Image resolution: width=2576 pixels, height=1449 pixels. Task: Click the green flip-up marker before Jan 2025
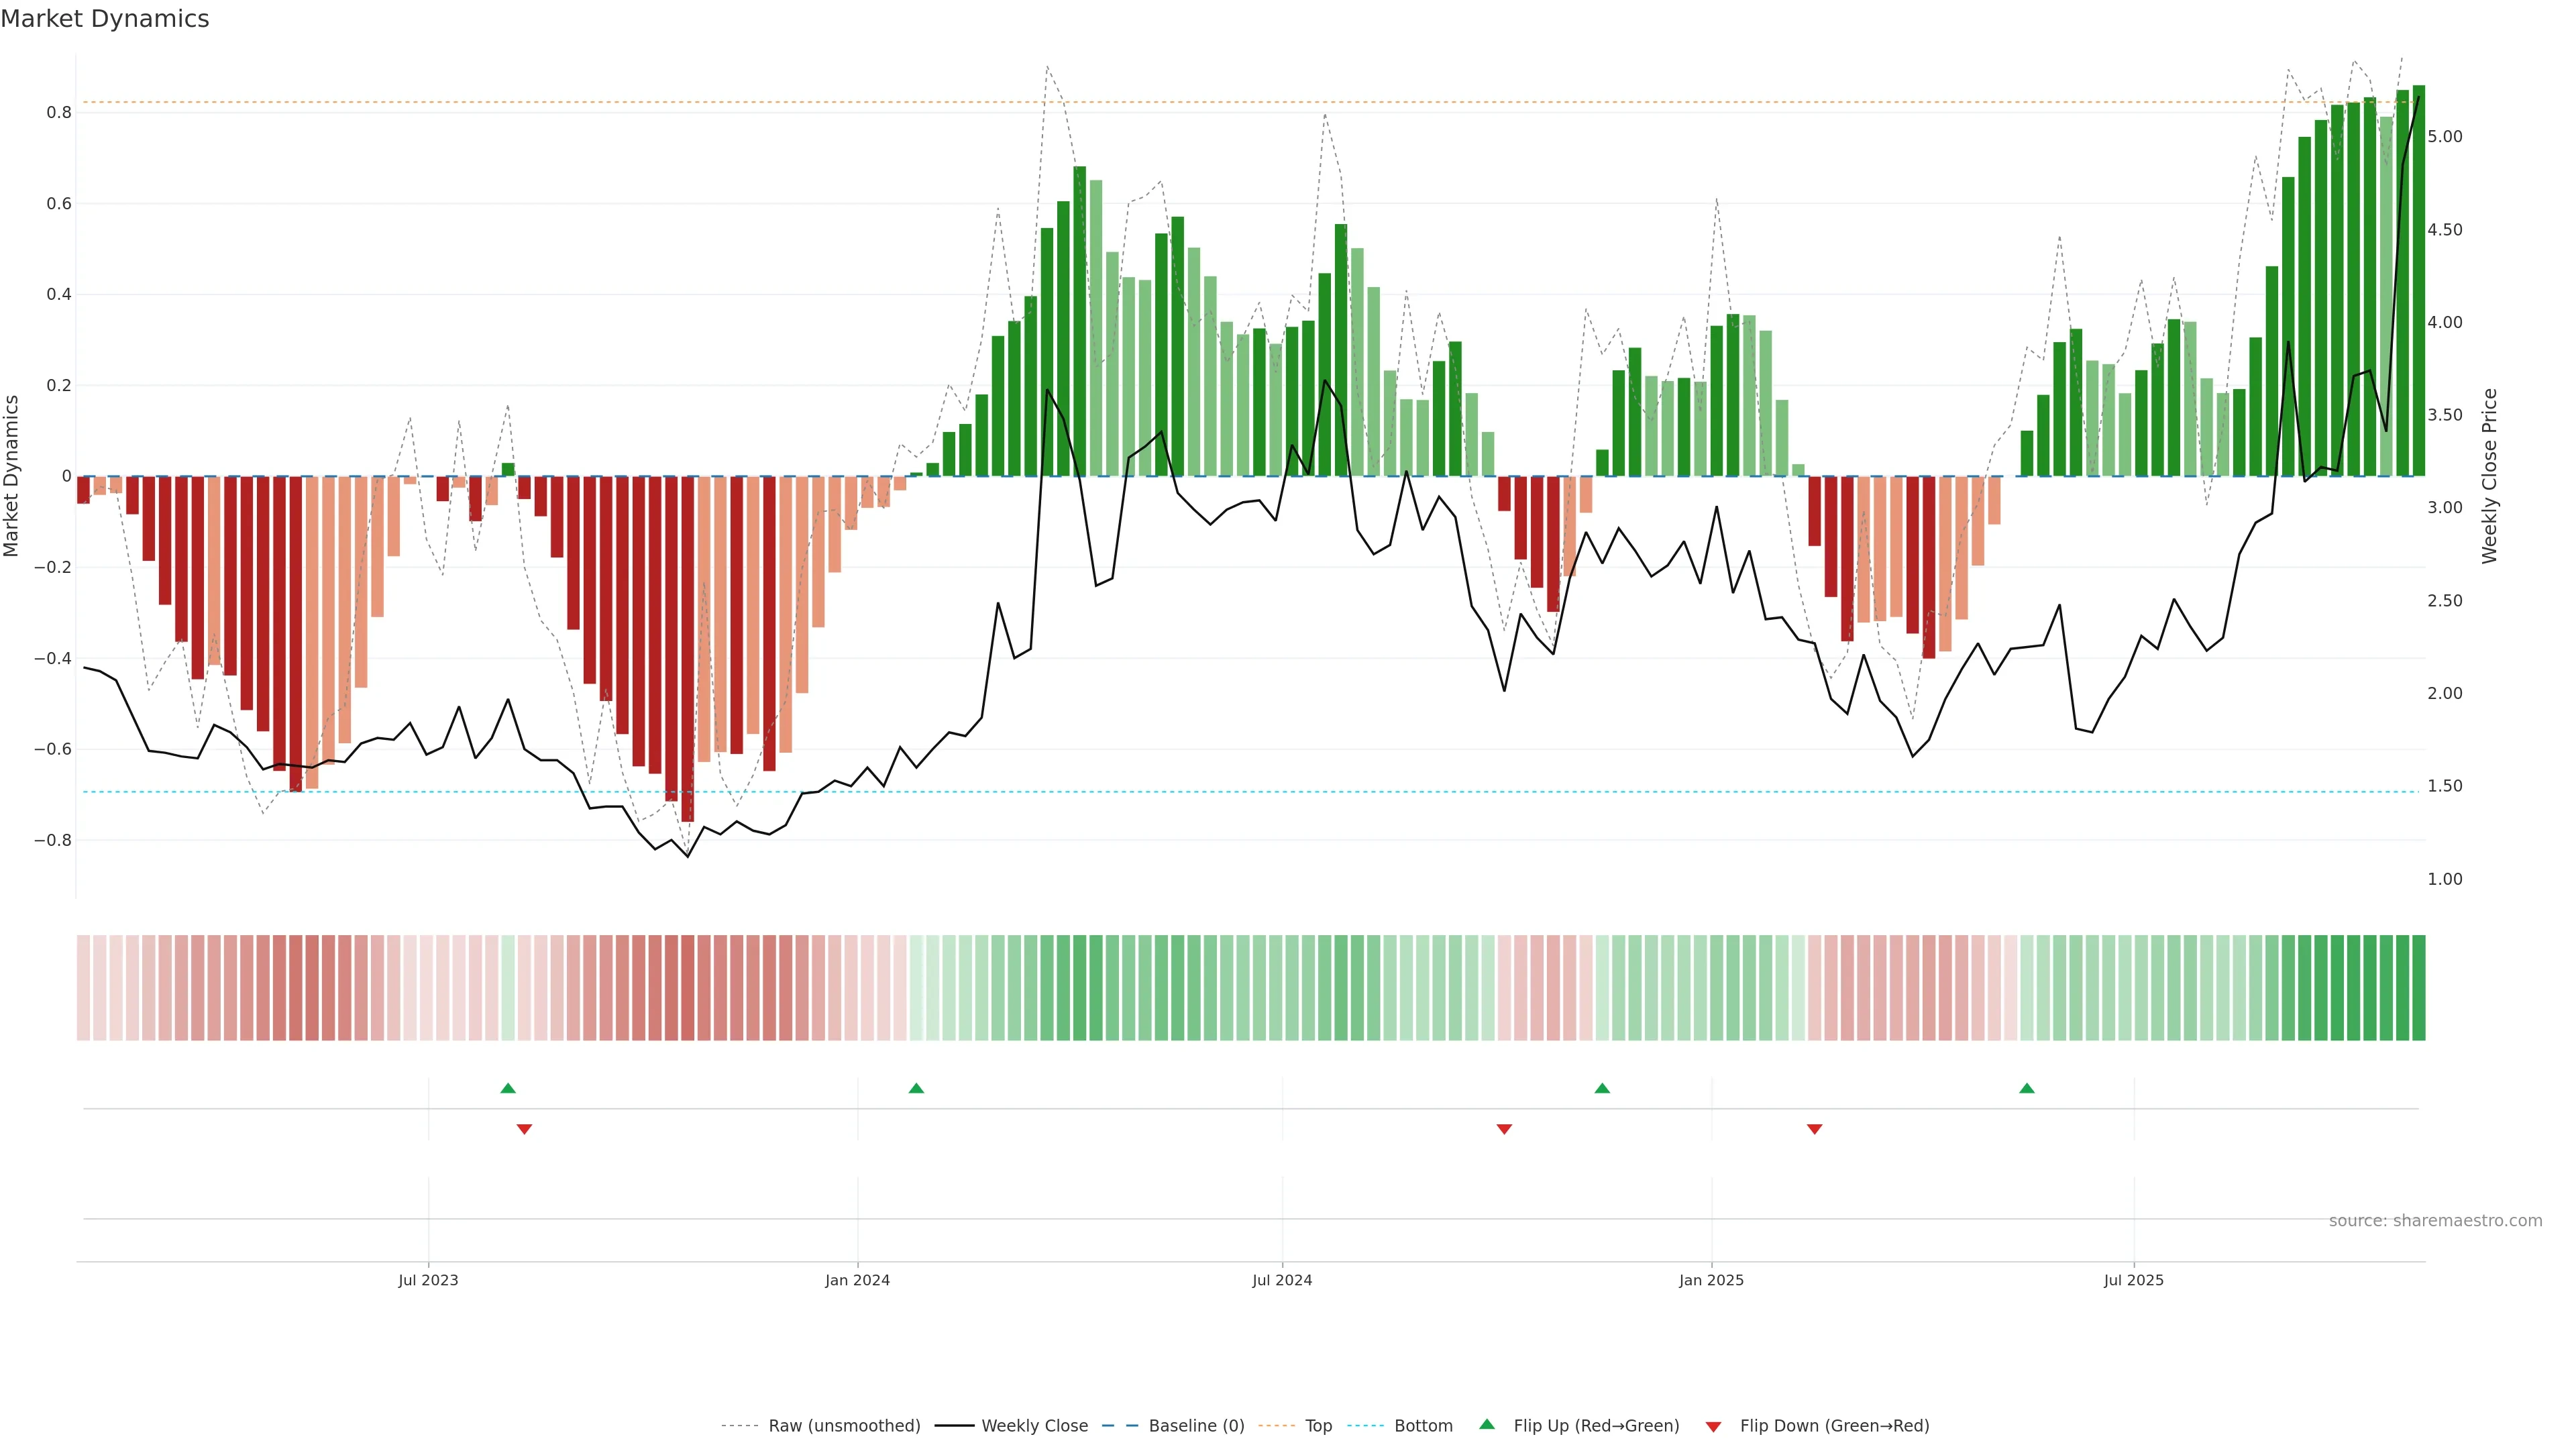[1602, 1088]
